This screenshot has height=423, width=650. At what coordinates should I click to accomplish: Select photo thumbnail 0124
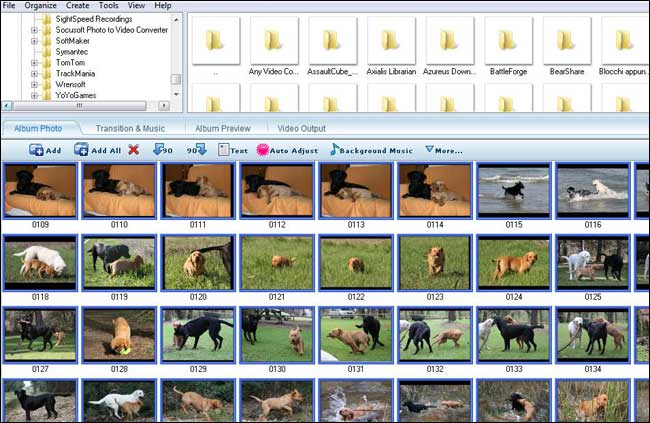514,263
